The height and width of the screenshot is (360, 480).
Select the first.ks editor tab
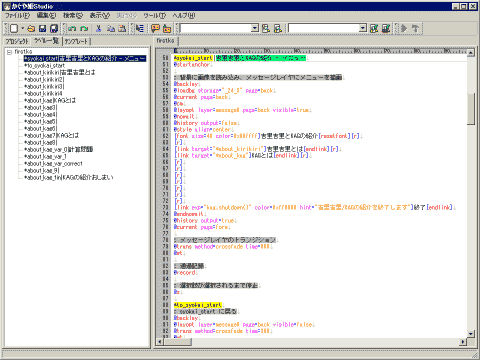166,41
